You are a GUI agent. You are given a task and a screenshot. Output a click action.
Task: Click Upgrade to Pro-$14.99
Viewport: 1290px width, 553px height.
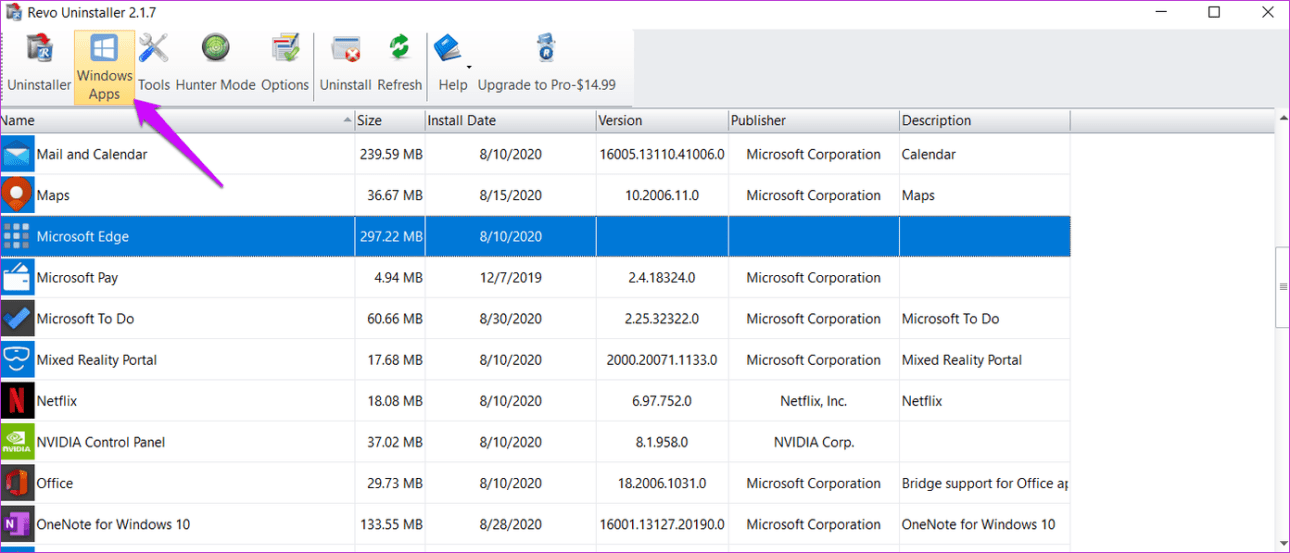(546, 65)
